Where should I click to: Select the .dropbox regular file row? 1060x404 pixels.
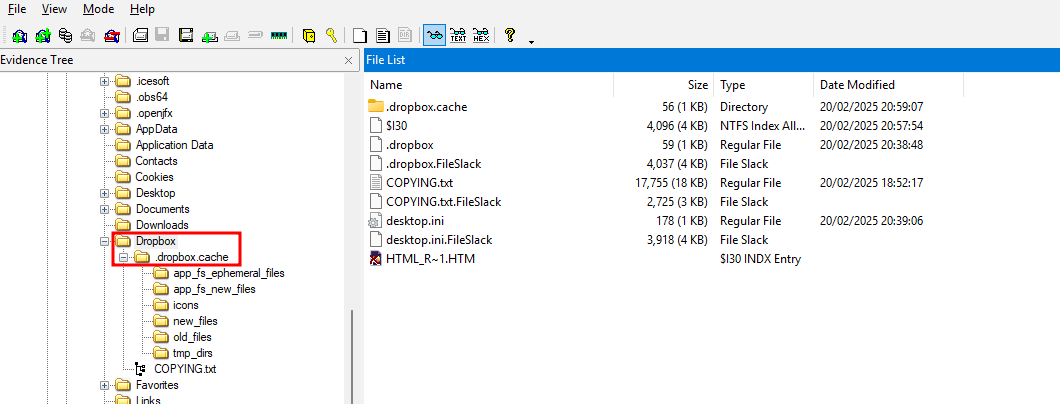click(x=410, y=145)
